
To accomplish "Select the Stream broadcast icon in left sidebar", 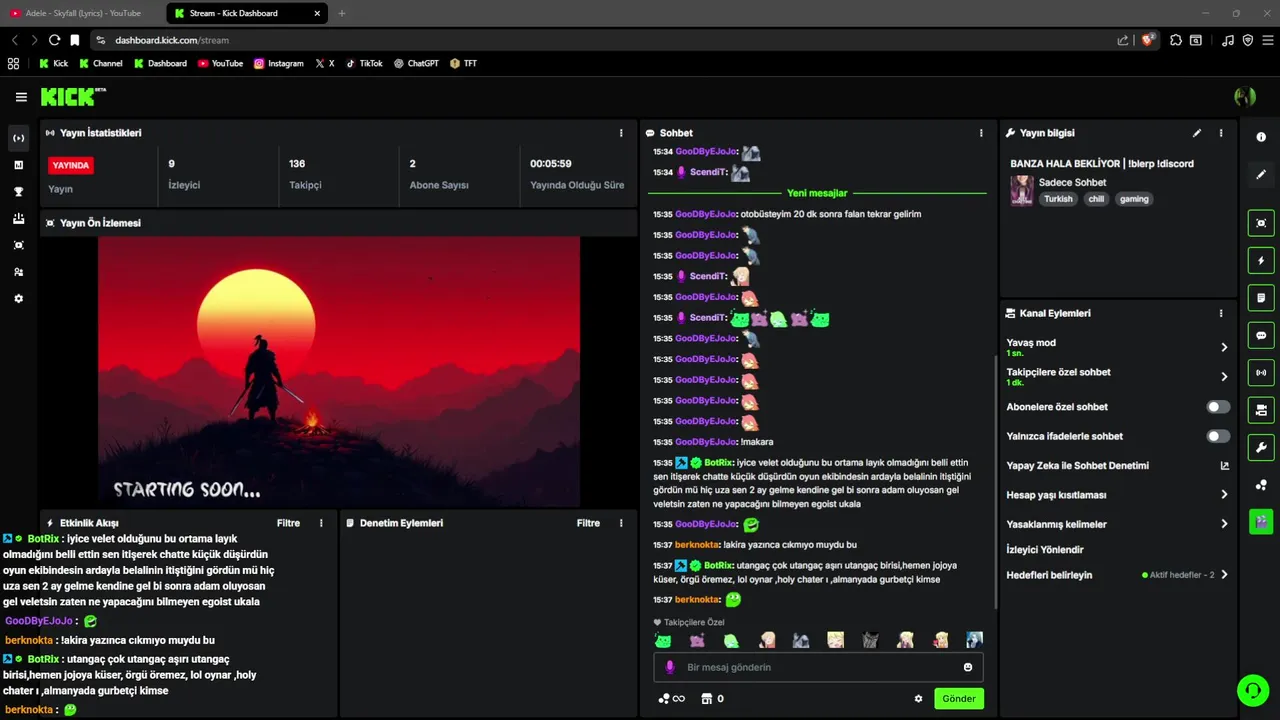I will [x=18, y=138].
